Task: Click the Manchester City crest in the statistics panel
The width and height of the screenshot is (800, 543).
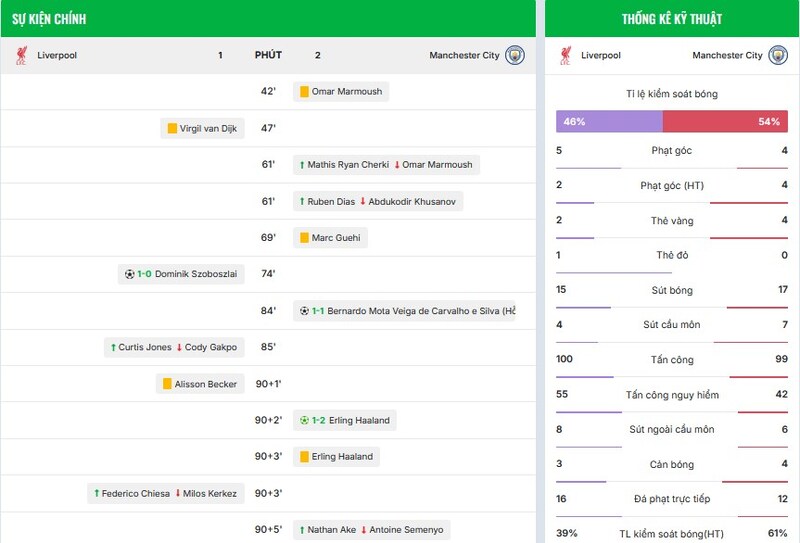Action: tap(778, 55)
